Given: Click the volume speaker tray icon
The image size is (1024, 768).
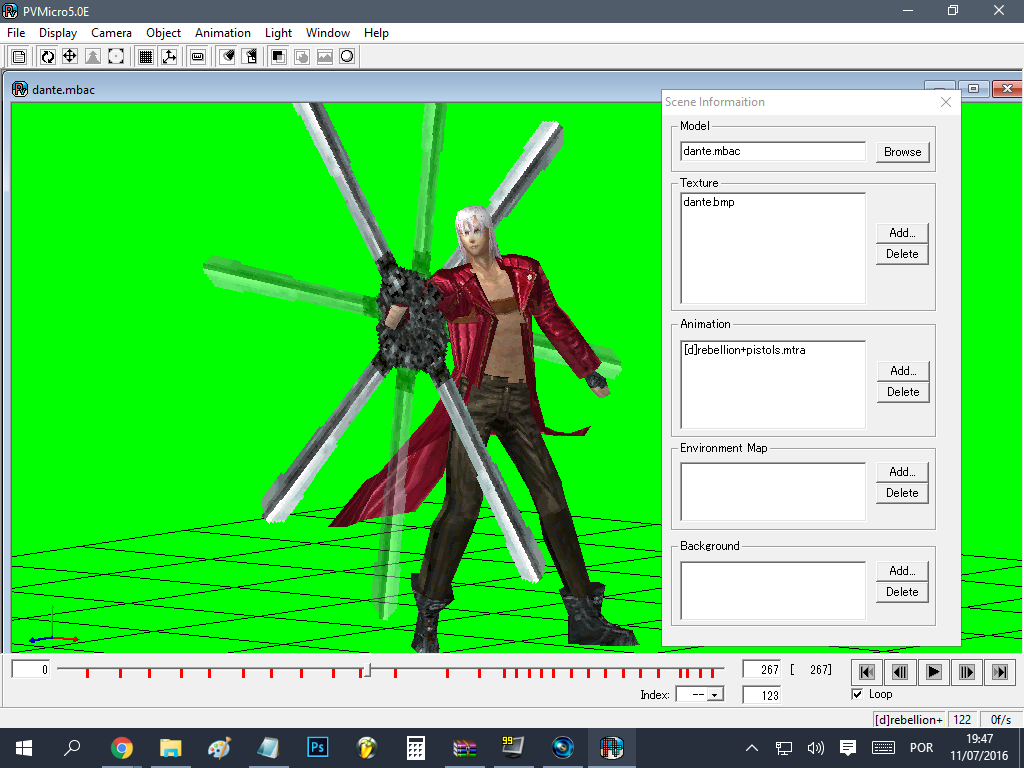Looking at the screenshot, I should (816, 748).
